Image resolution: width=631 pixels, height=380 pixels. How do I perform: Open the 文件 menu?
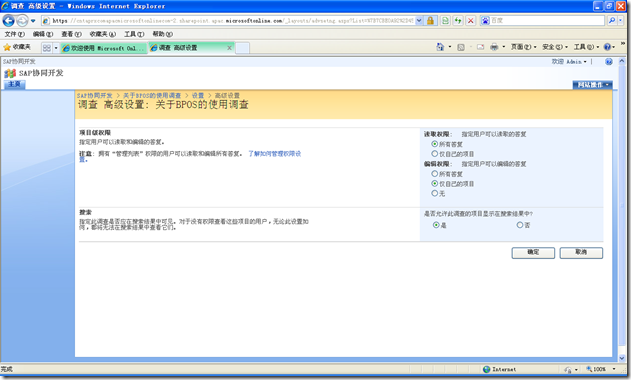coord(14,34)
